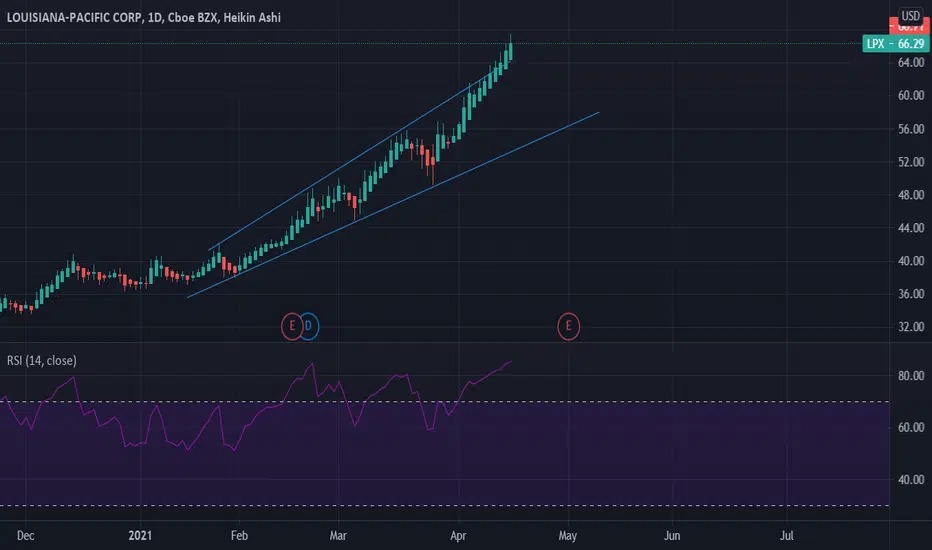Click the 64.00 price axis label
Image resolution: width=932 pixels, height=550 pixels.
[911, 62]
